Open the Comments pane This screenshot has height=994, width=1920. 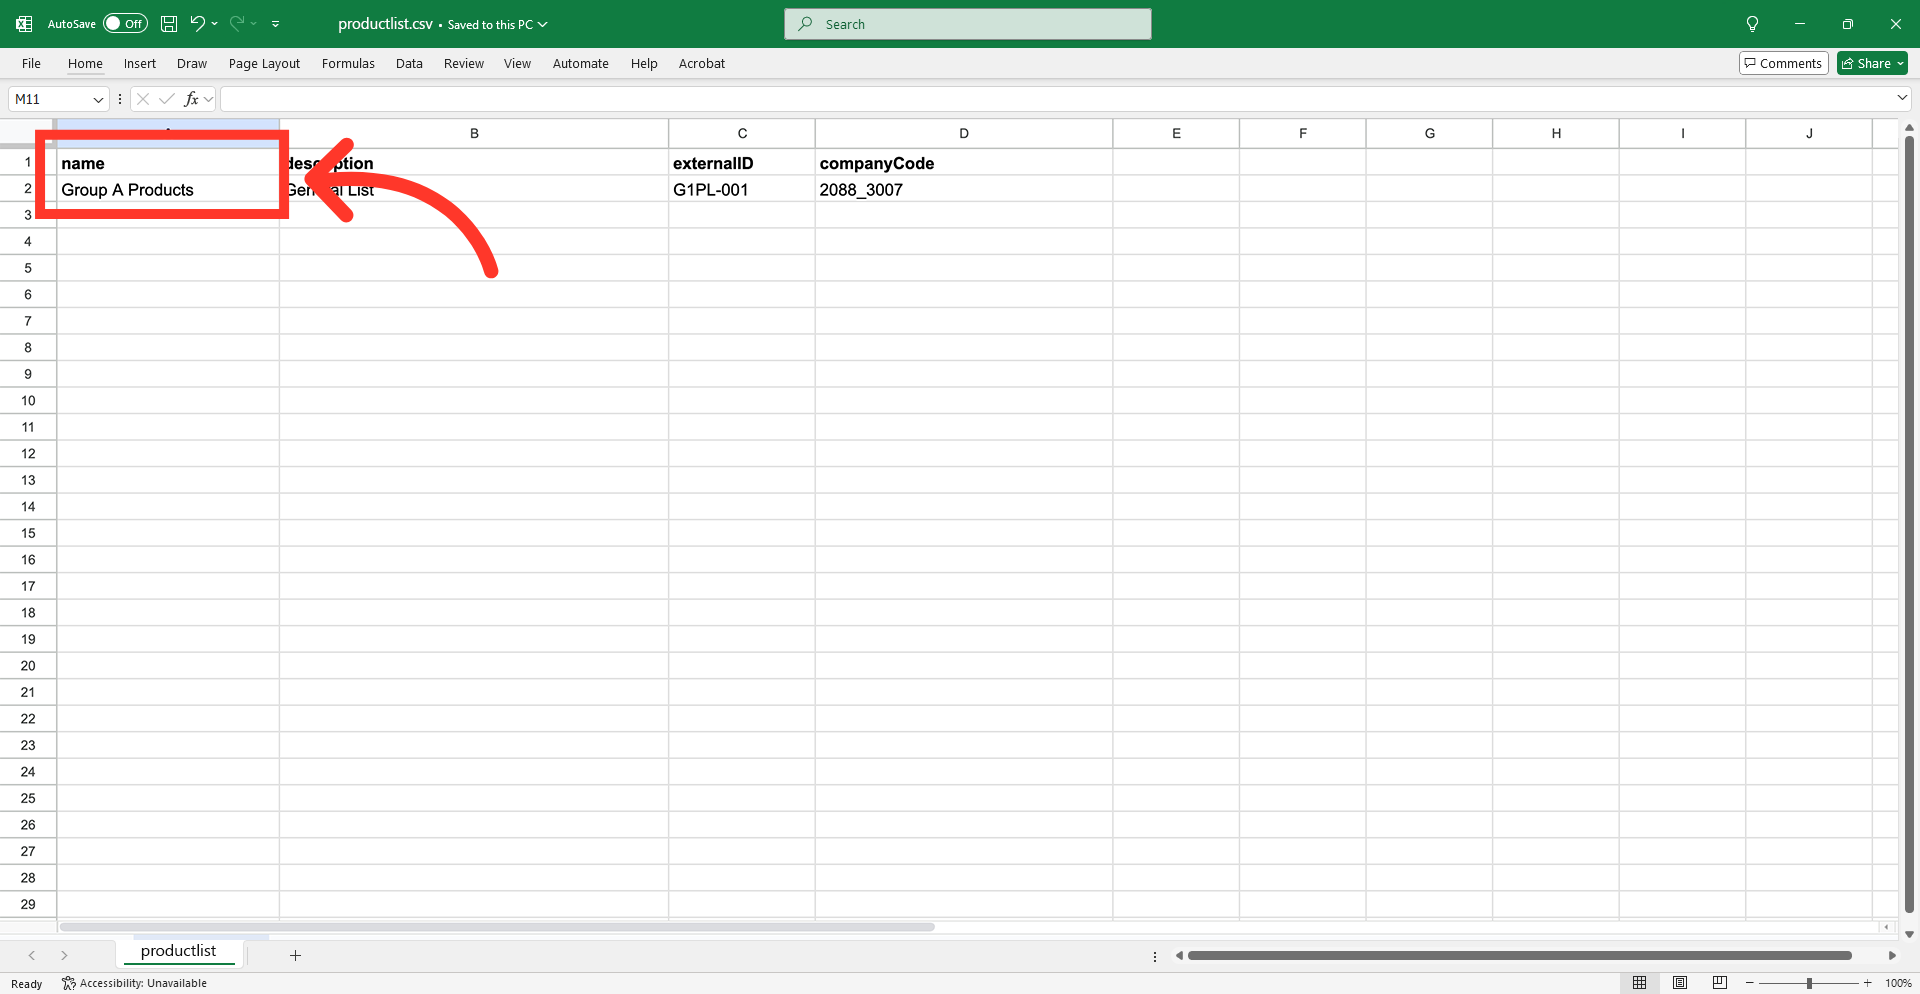point(1784,63)
